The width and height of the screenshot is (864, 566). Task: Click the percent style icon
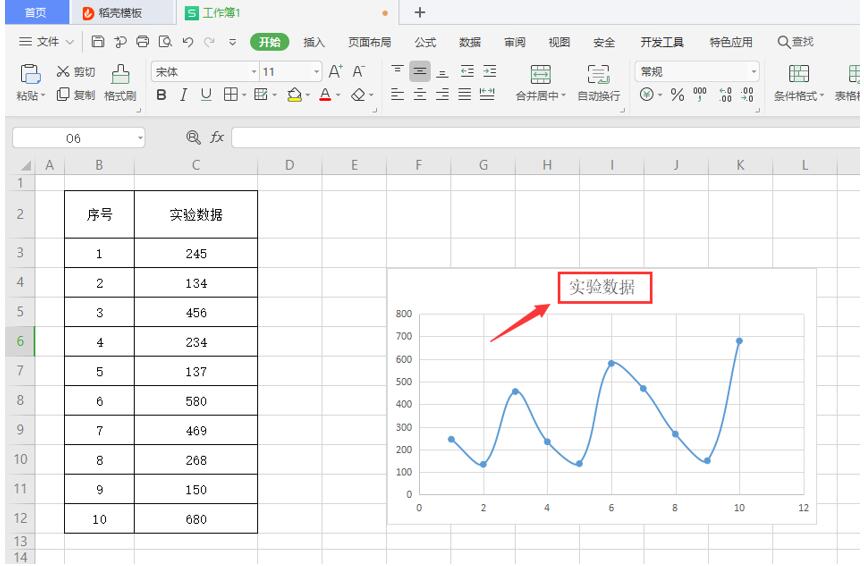click(677, 95)
